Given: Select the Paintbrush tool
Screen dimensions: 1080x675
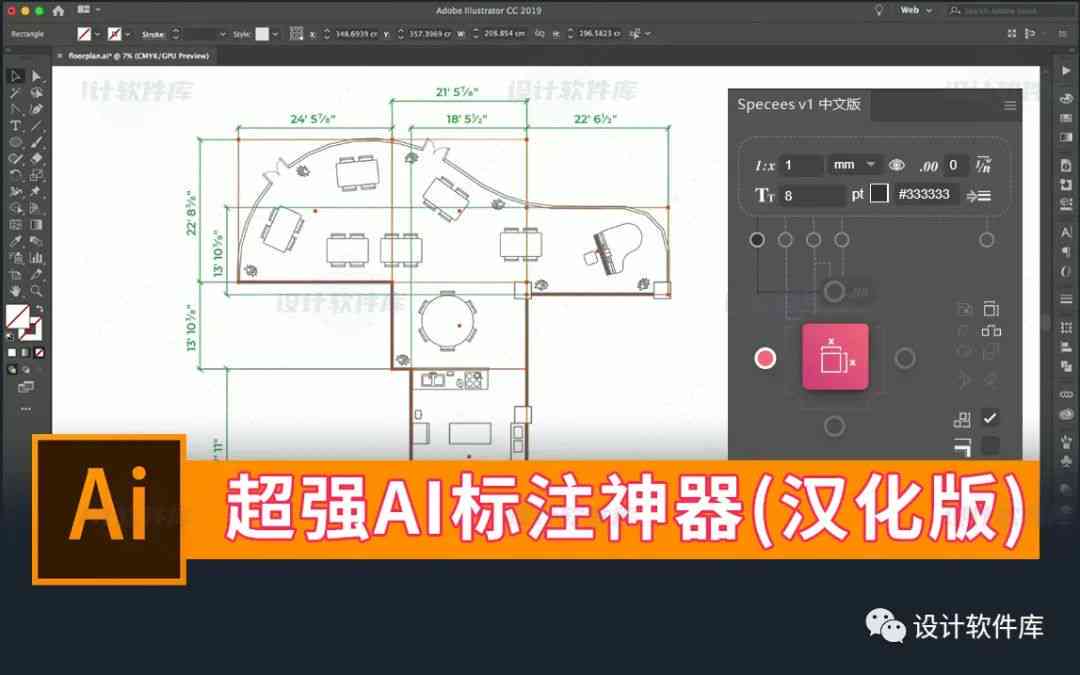Looking at the screenshot, I should [x=37, y=142].
